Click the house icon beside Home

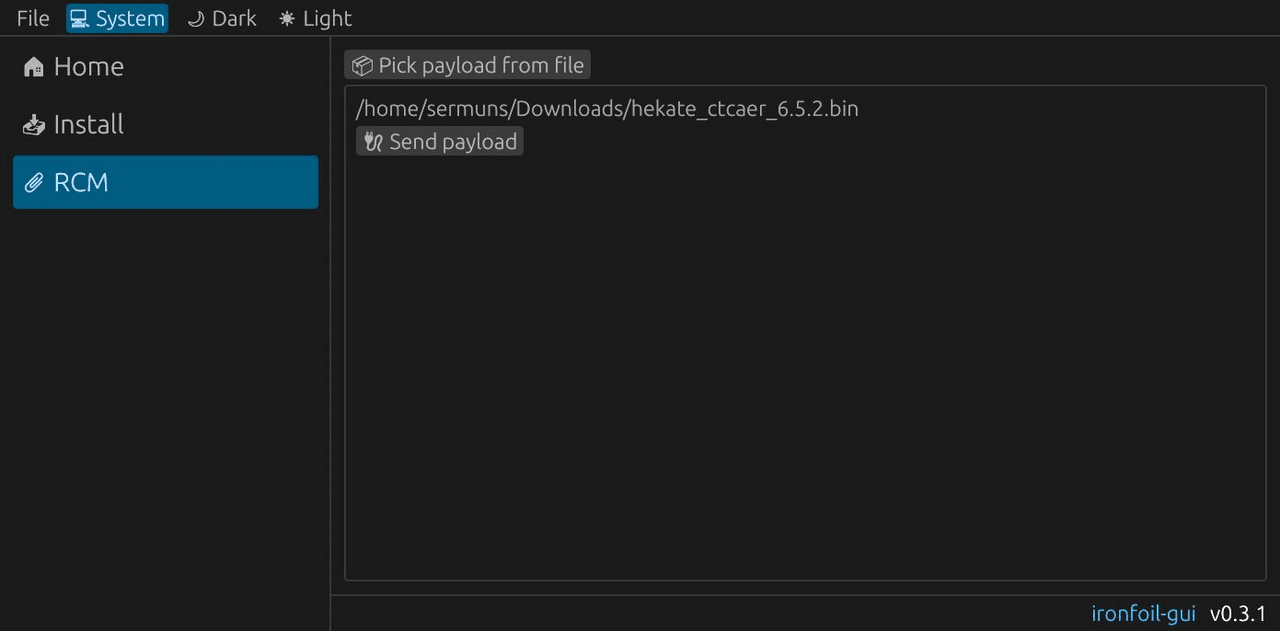point(34,67)
